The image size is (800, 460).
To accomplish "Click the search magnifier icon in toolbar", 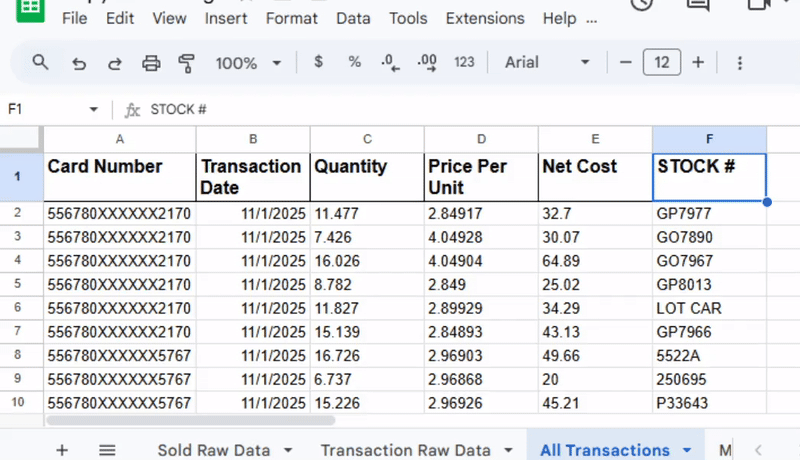I will pyautogui.click(x=40, y=63).
